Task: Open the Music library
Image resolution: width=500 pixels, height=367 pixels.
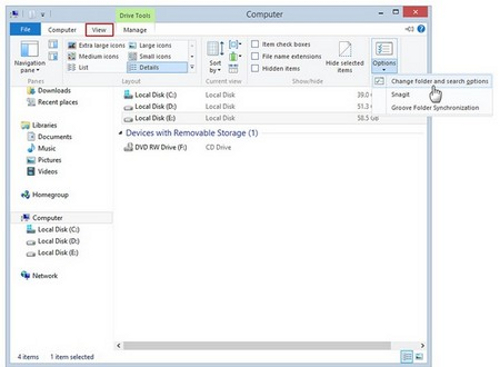Action: 41,148
